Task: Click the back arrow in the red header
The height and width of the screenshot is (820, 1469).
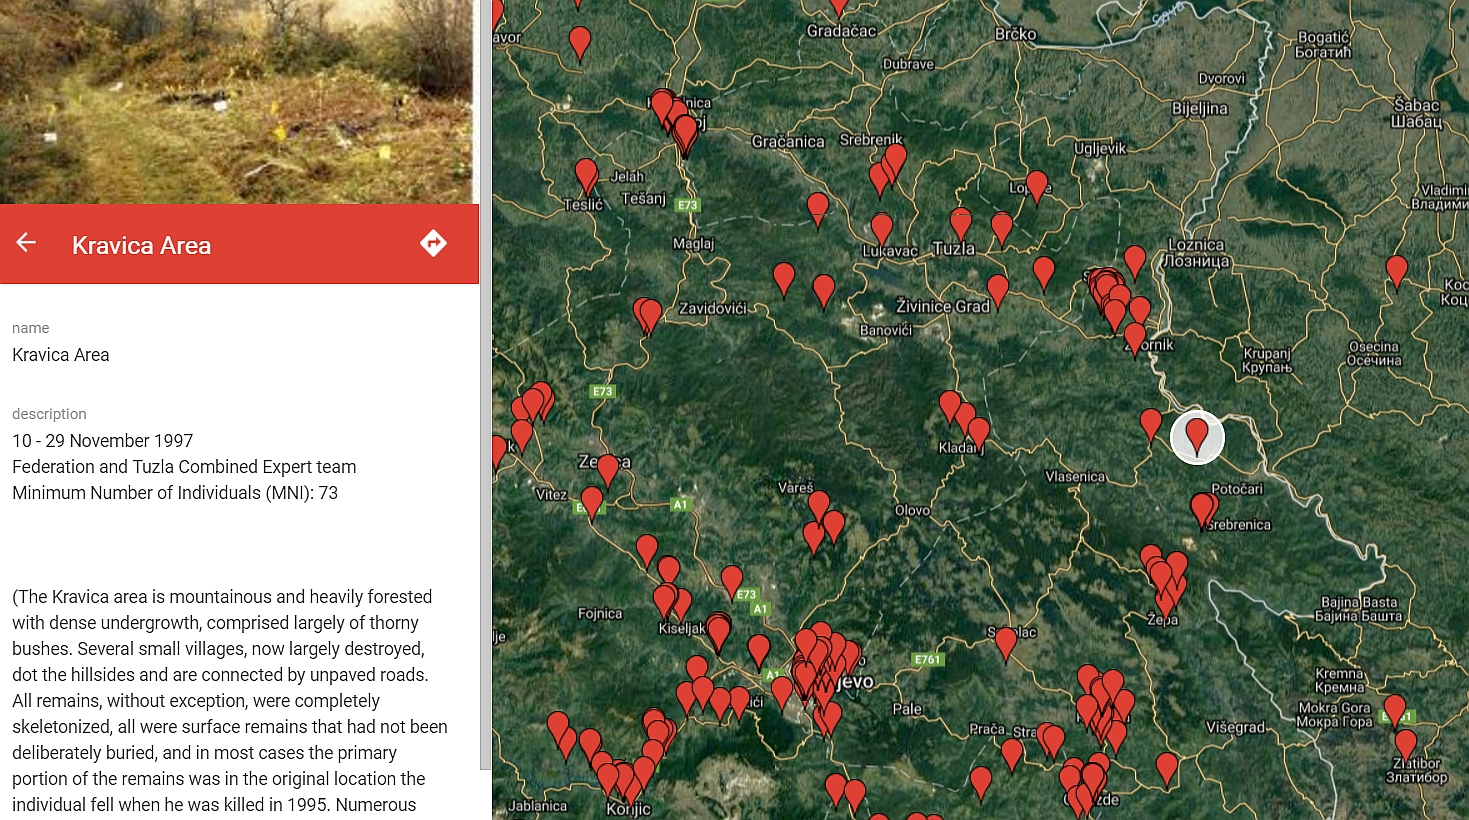Action: 26,243
